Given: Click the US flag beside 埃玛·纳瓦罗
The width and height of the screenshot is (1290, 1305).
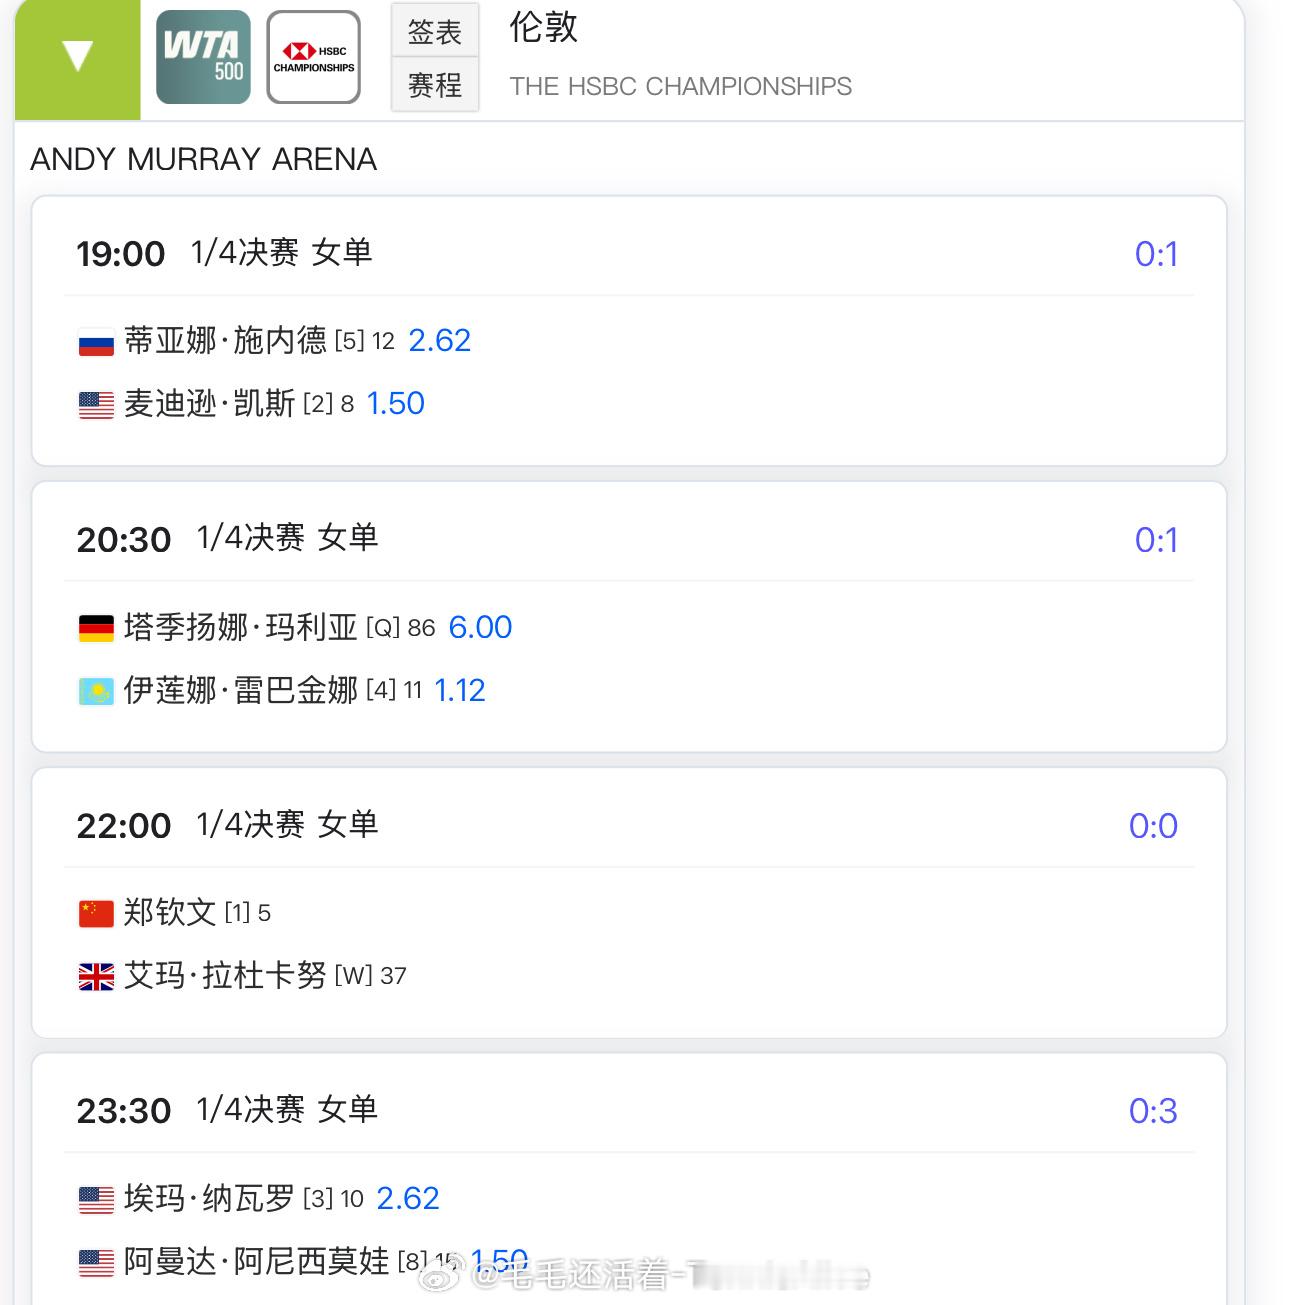Looking at the screenshot, I should click(x=96, y=1200).
